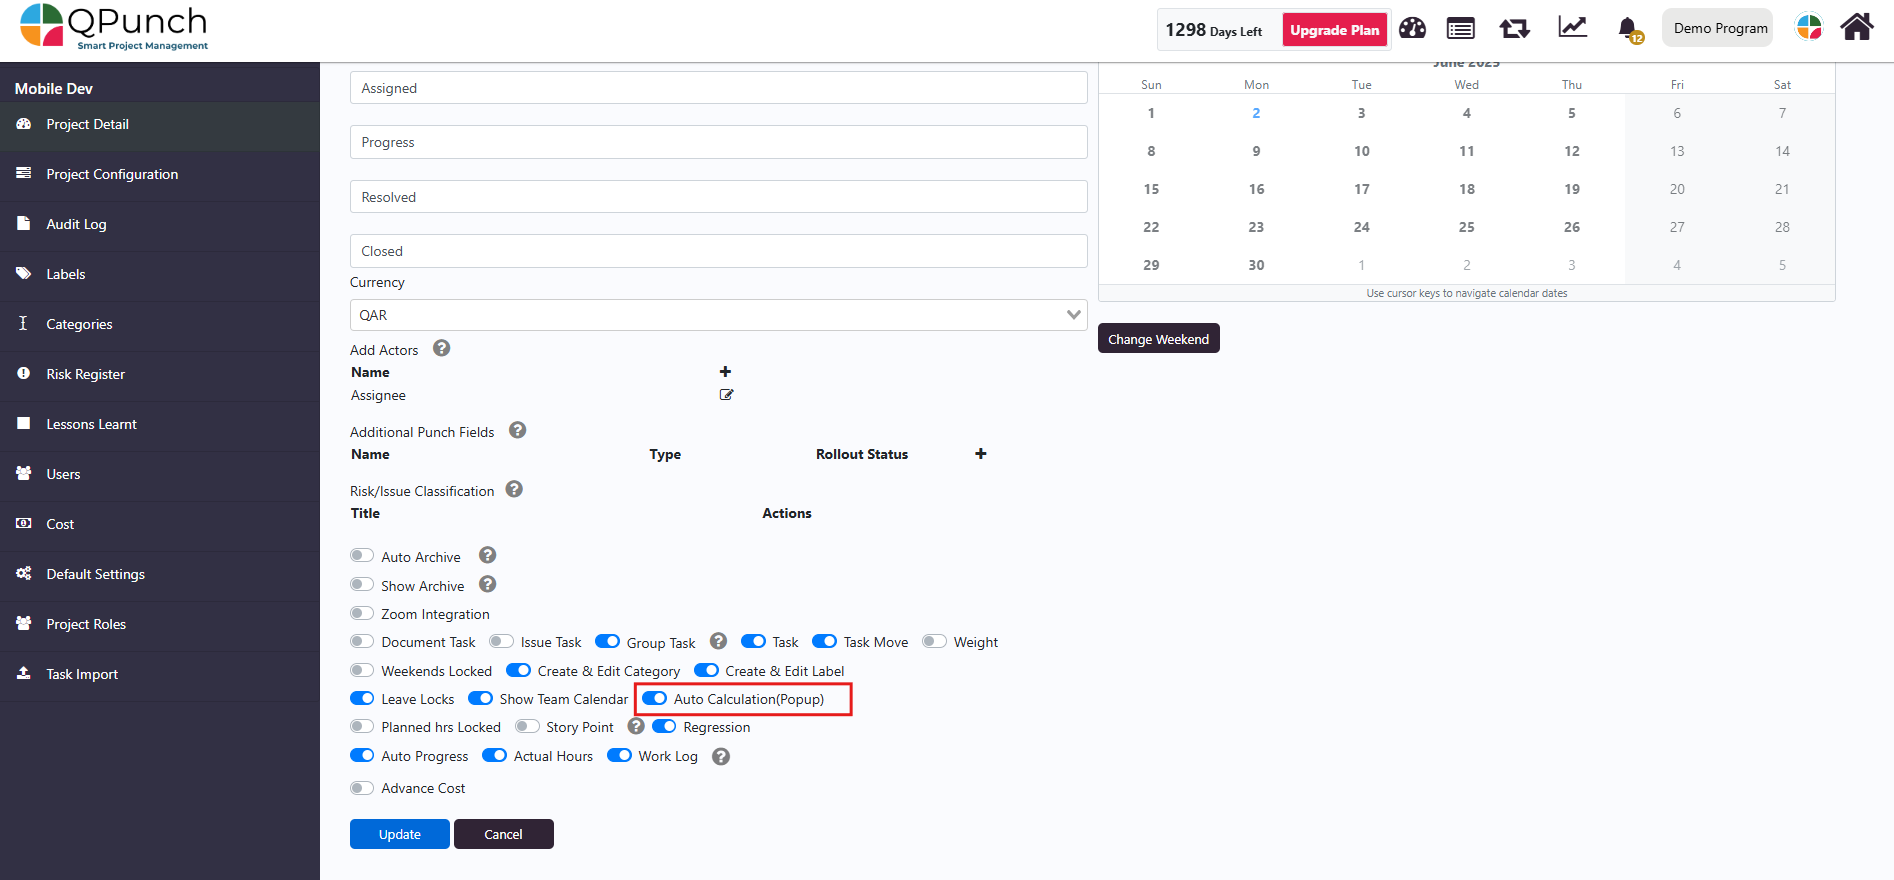Click the home icon in the header
The height and width of the screenshot is (880, 1894).
pos(1857,27)
